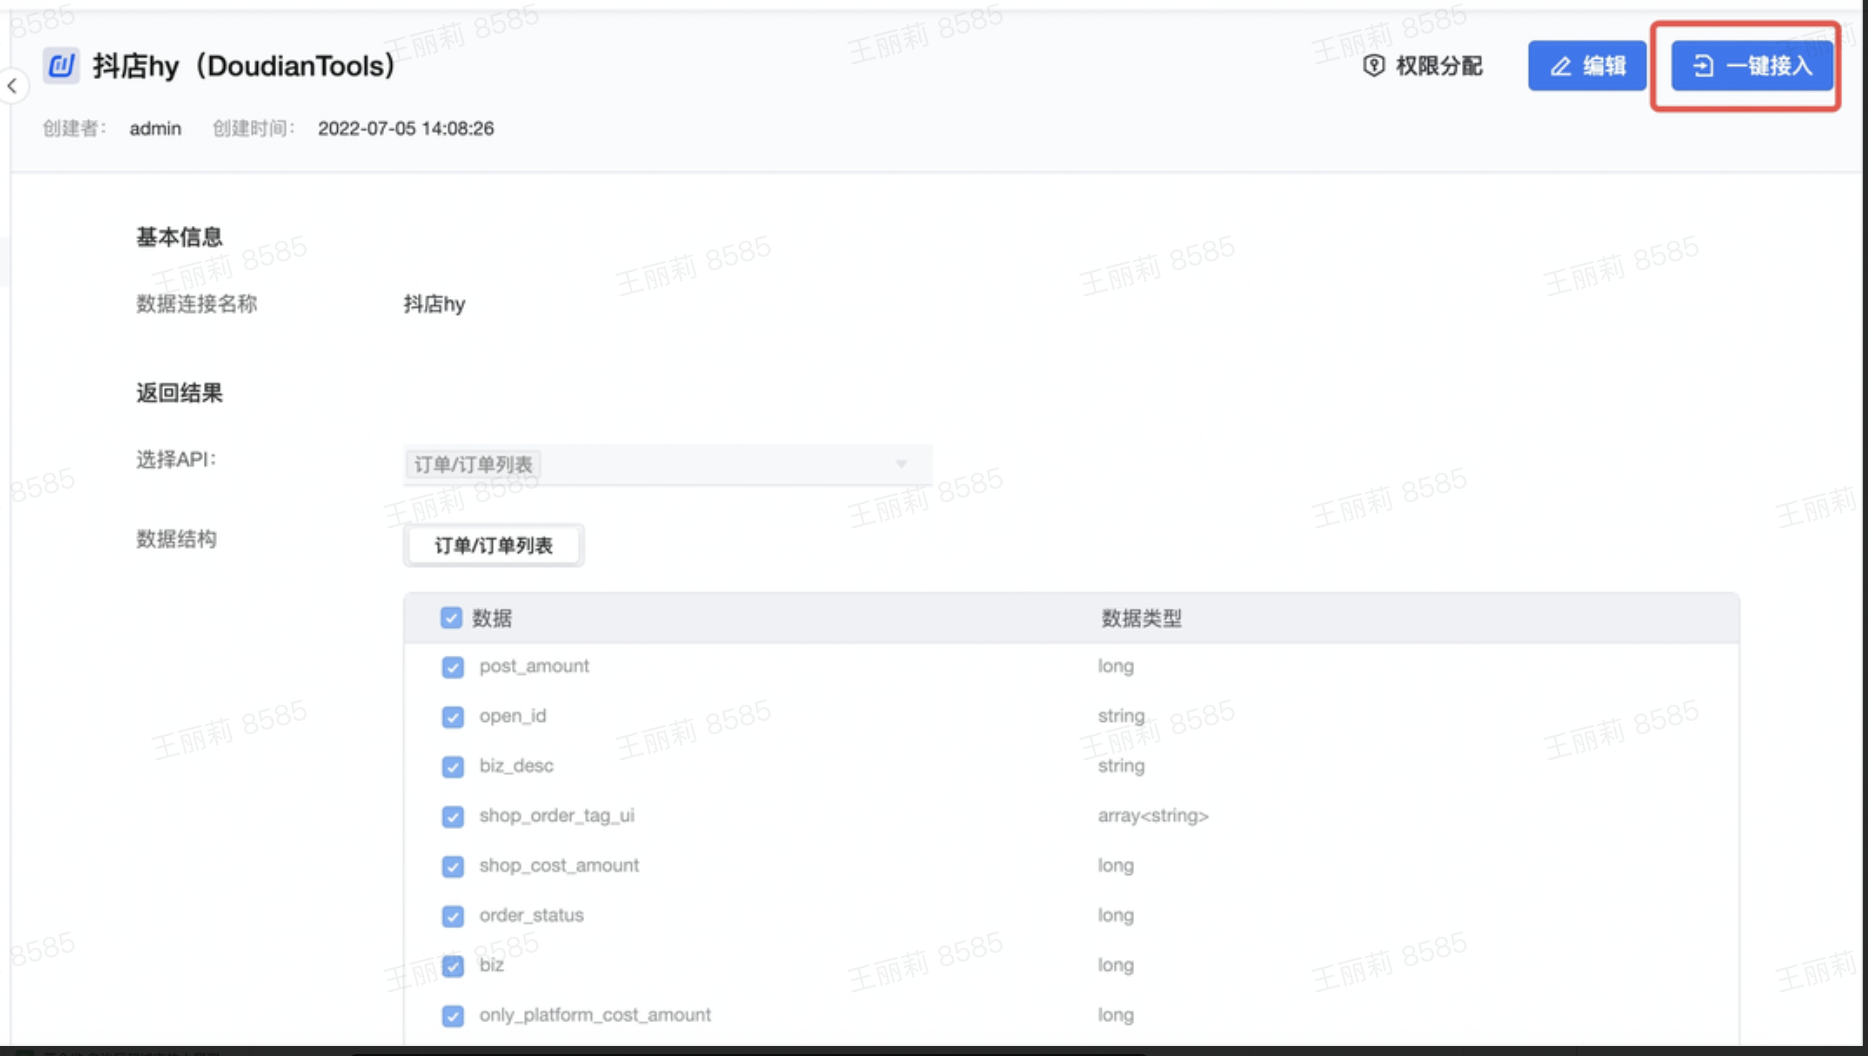Open the 选择API dropdown 订单/订单列表
This screenshot has width=1868, height=1056.
668,464
